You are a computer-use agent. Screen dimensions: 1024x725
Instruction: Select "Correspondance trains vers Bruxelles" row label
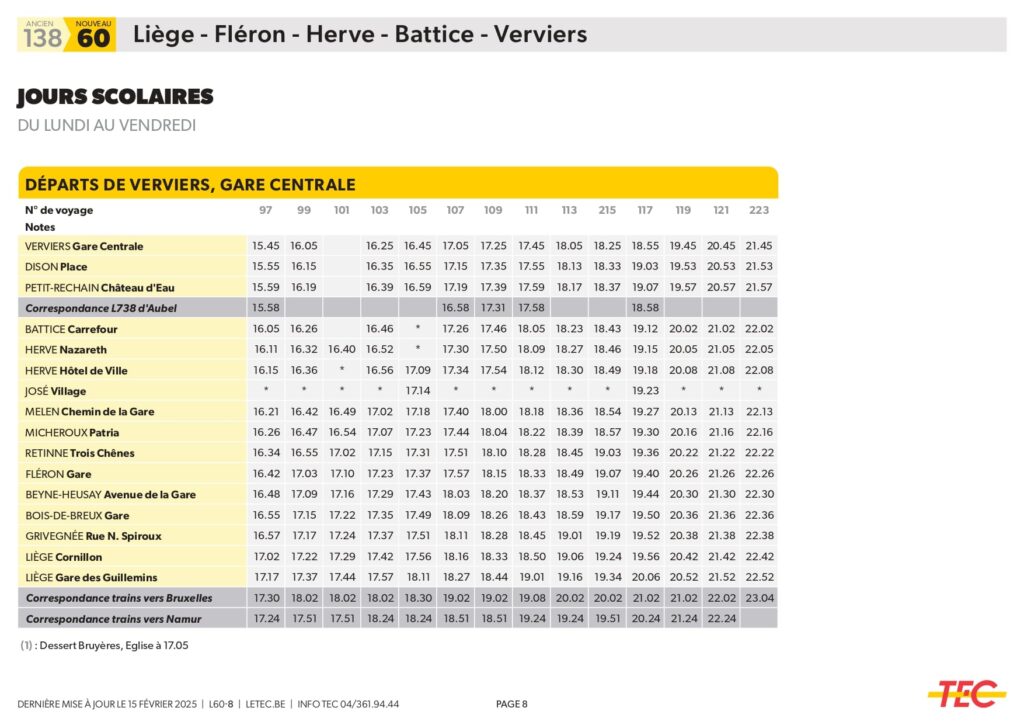tap(119, 598)
